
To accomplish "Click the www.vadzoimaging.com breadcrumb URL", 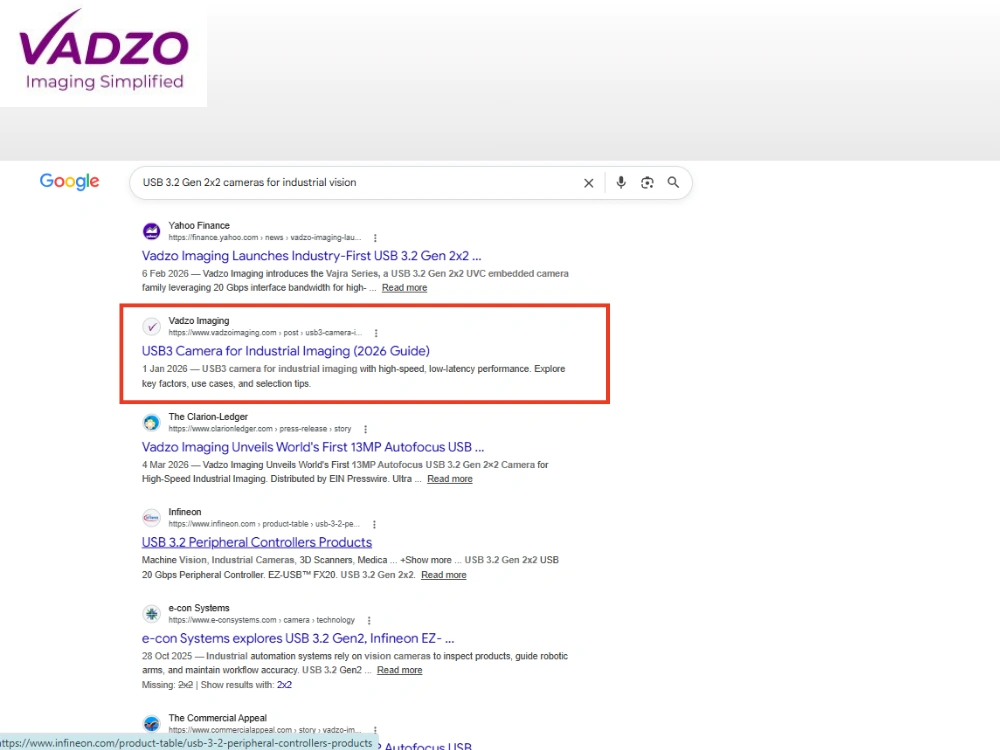I will click(x=265, y=333).
